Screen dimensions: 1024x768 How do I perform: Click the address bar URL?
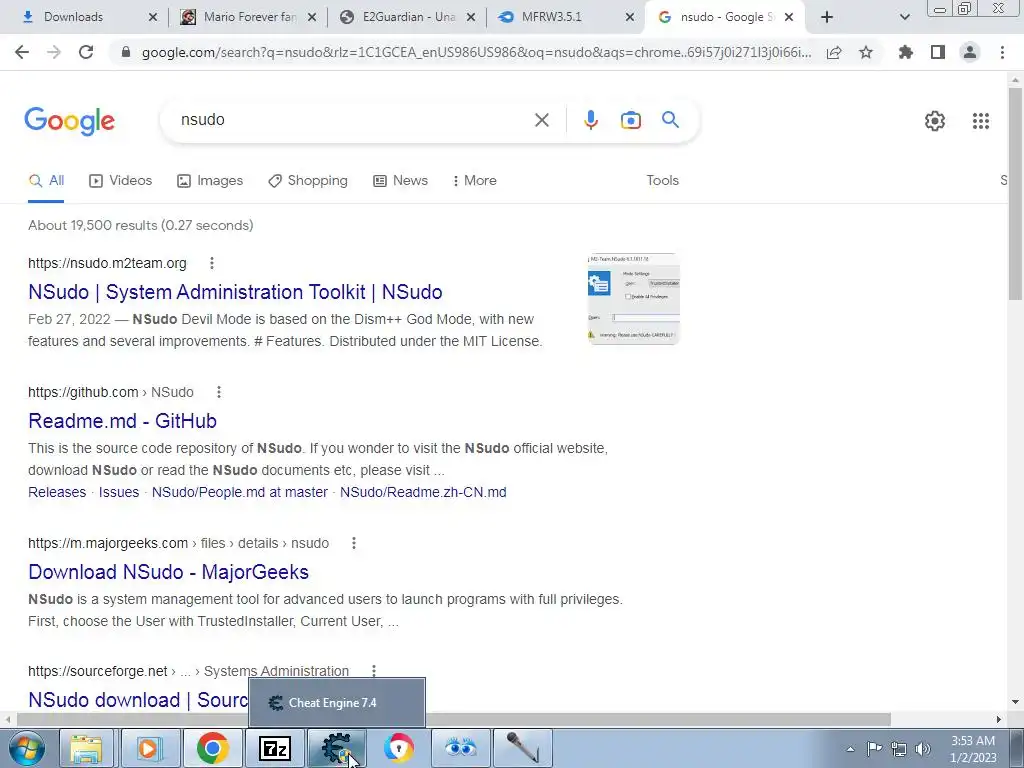[x=477, y=52]
